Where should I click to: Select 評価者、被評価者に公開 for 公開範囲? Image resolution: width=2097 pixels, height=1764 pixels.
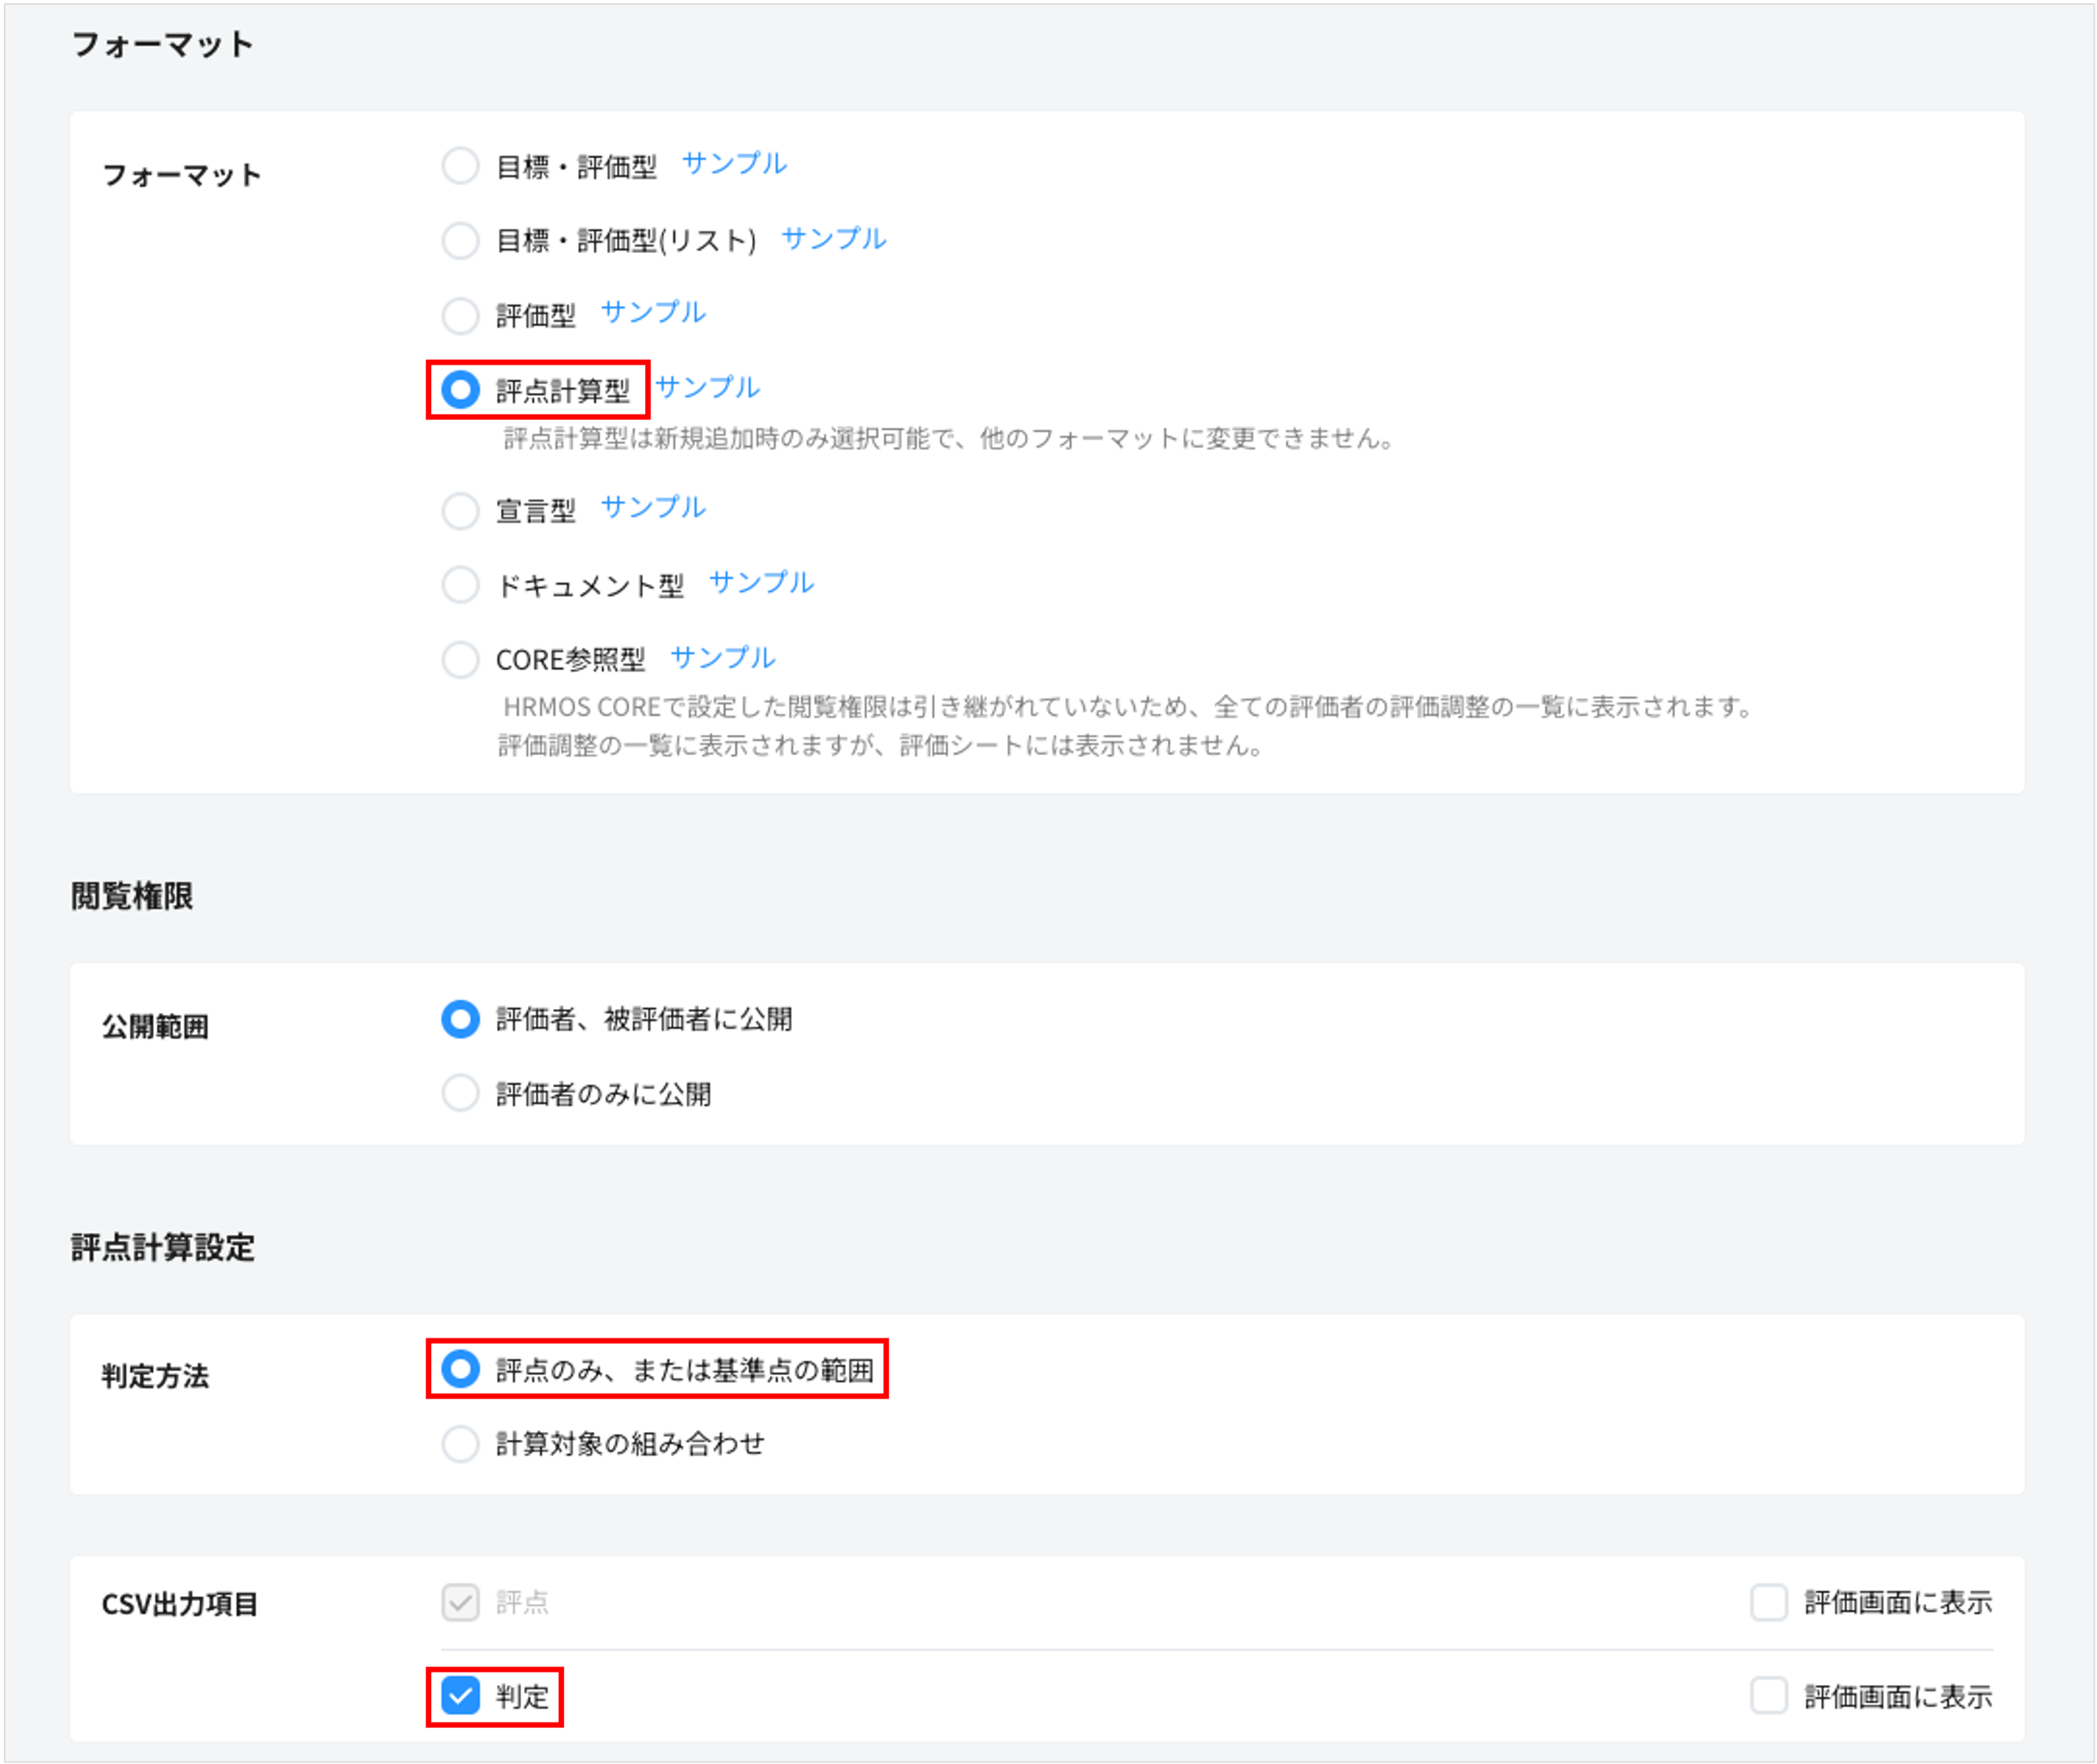coord(460,1020)
